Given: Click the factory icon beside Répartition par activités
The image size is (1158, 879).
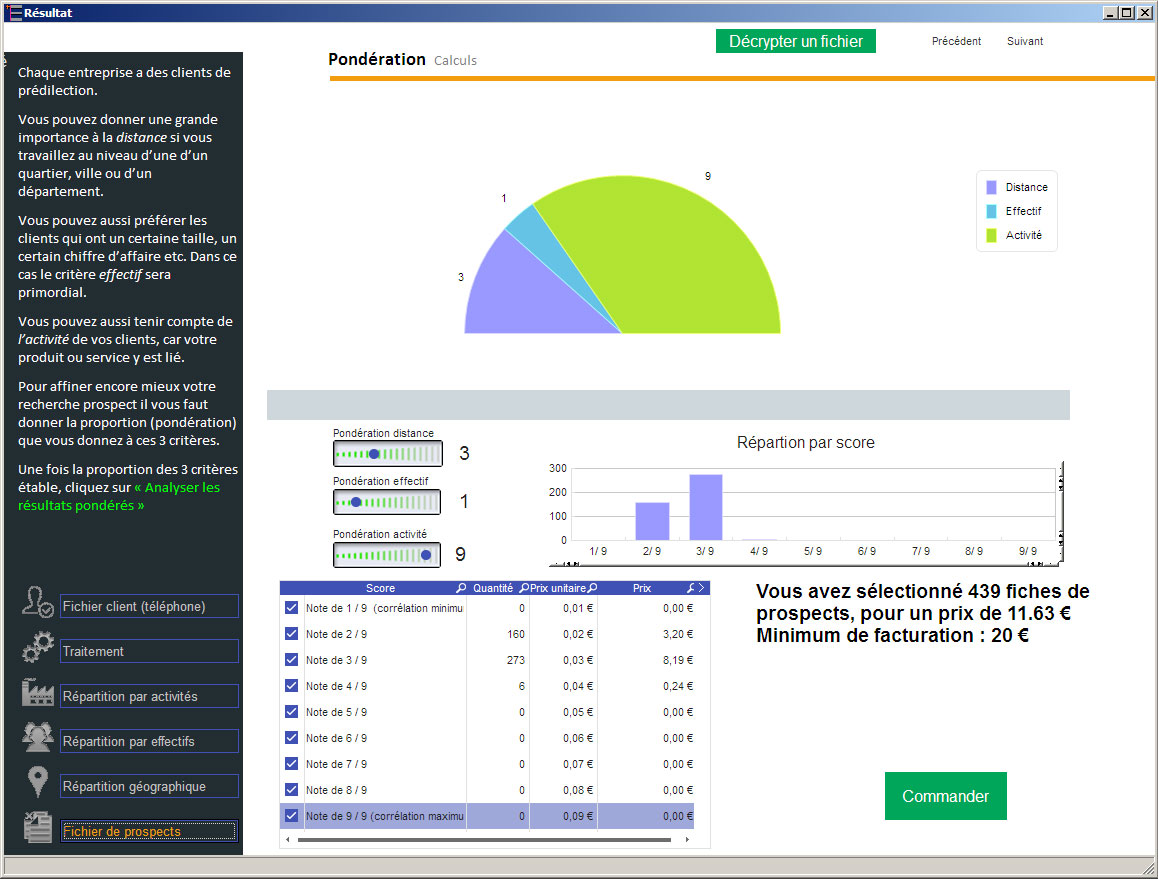Looking at the screenshot, I should point(38,692).
